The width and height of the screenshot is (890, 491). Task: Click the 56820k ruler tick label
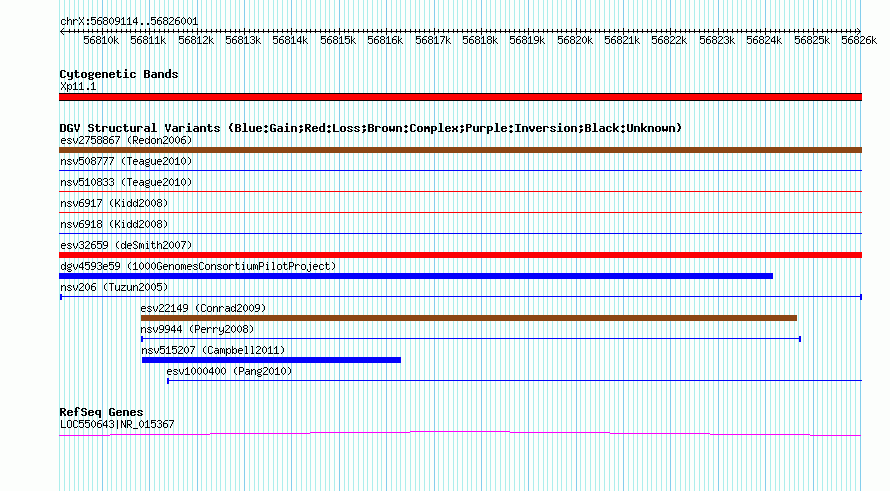pyautogui.click(x=574, y=41)
